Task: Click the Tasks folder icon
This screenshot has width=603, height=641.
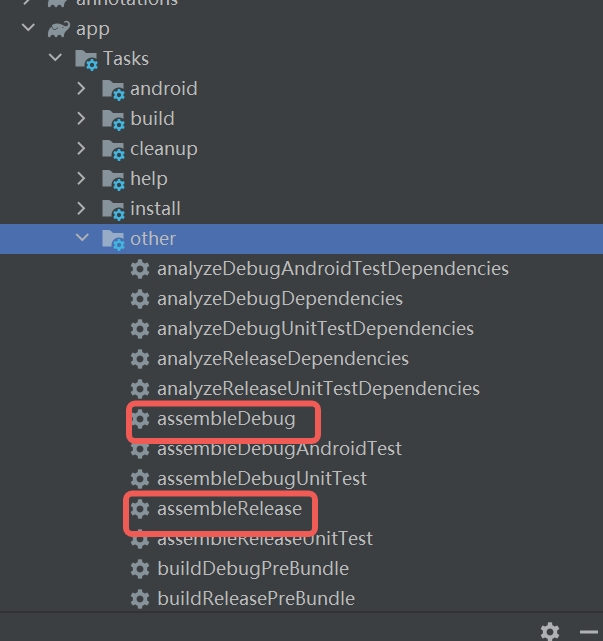Action: (x=86, y=59)
